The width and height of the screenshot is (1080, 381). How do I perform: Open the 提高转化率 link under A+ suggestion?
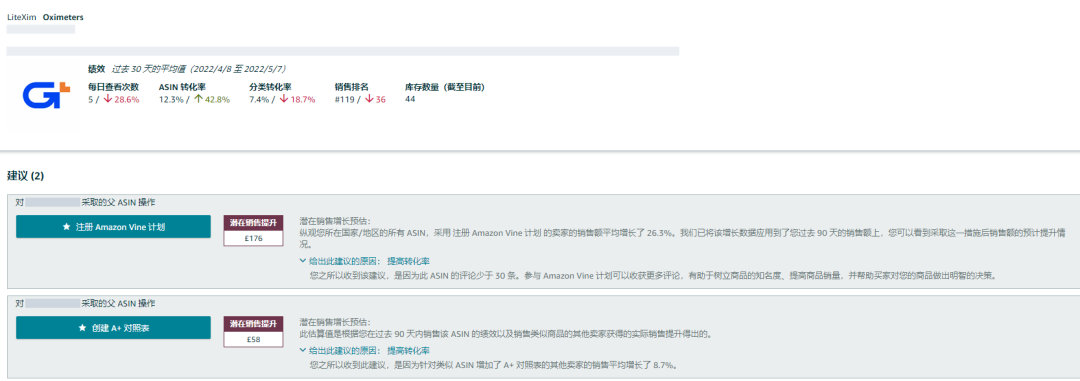(409, 350)
